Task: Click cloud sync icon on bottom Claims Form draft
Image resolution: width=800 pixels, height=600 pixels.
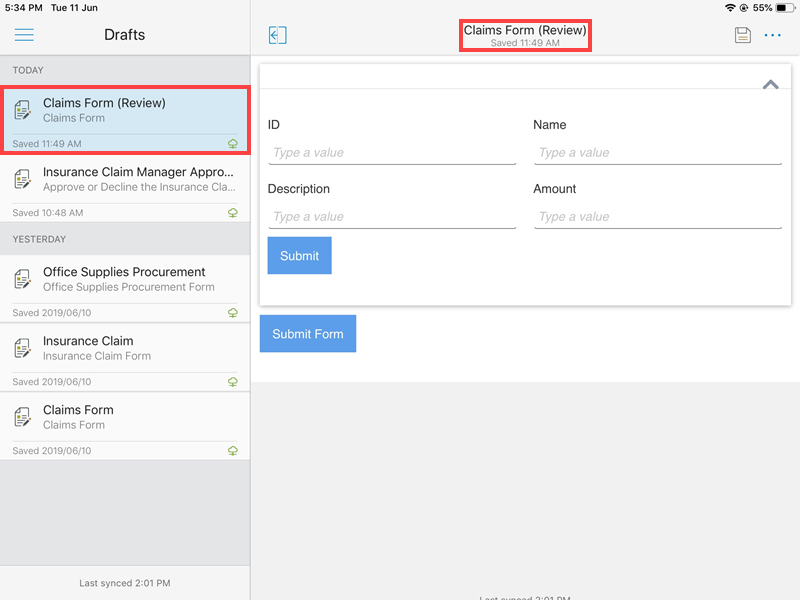Action: (233, 451)
